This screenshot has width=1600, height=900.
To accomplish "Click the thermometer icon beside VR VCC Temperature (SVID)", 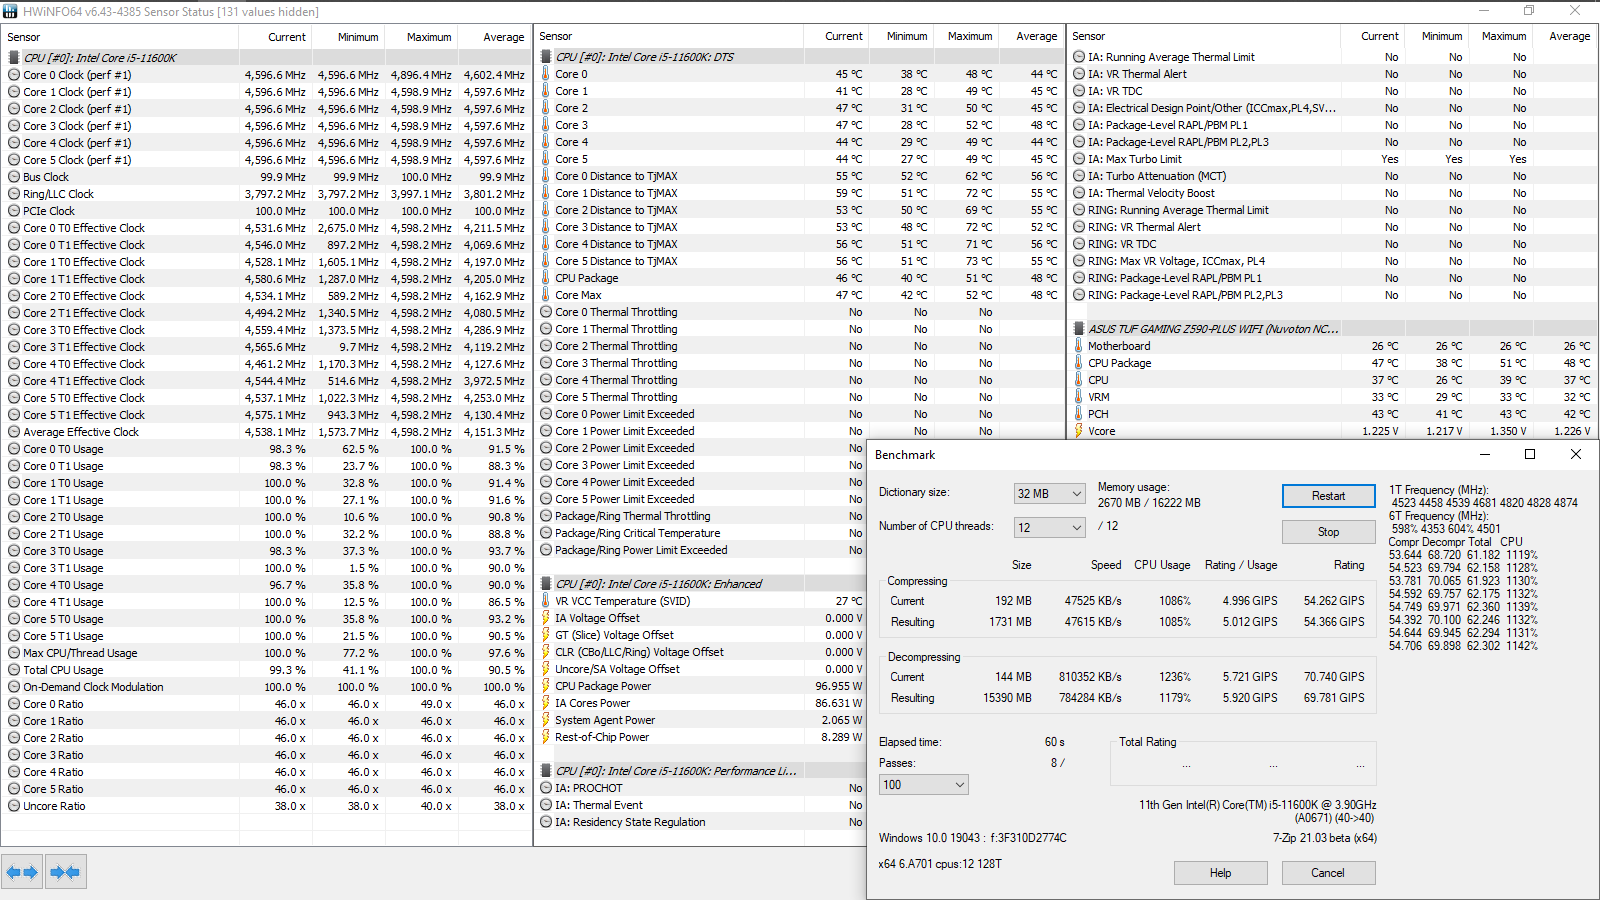I will pyautogui.click(x=546, y=601).
